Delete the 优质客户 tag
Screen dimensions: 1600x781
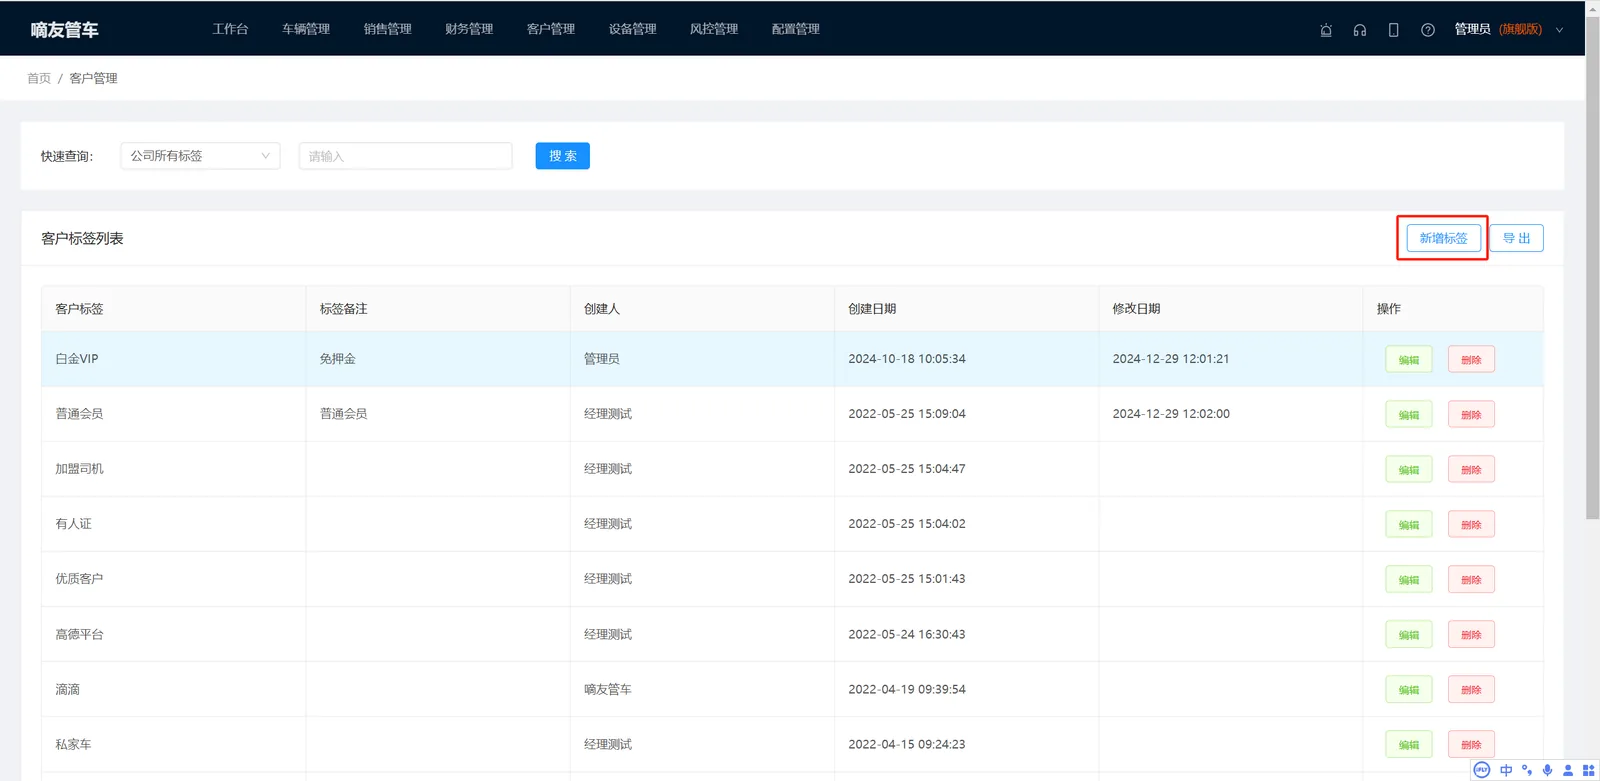(x=1471, y=580)
